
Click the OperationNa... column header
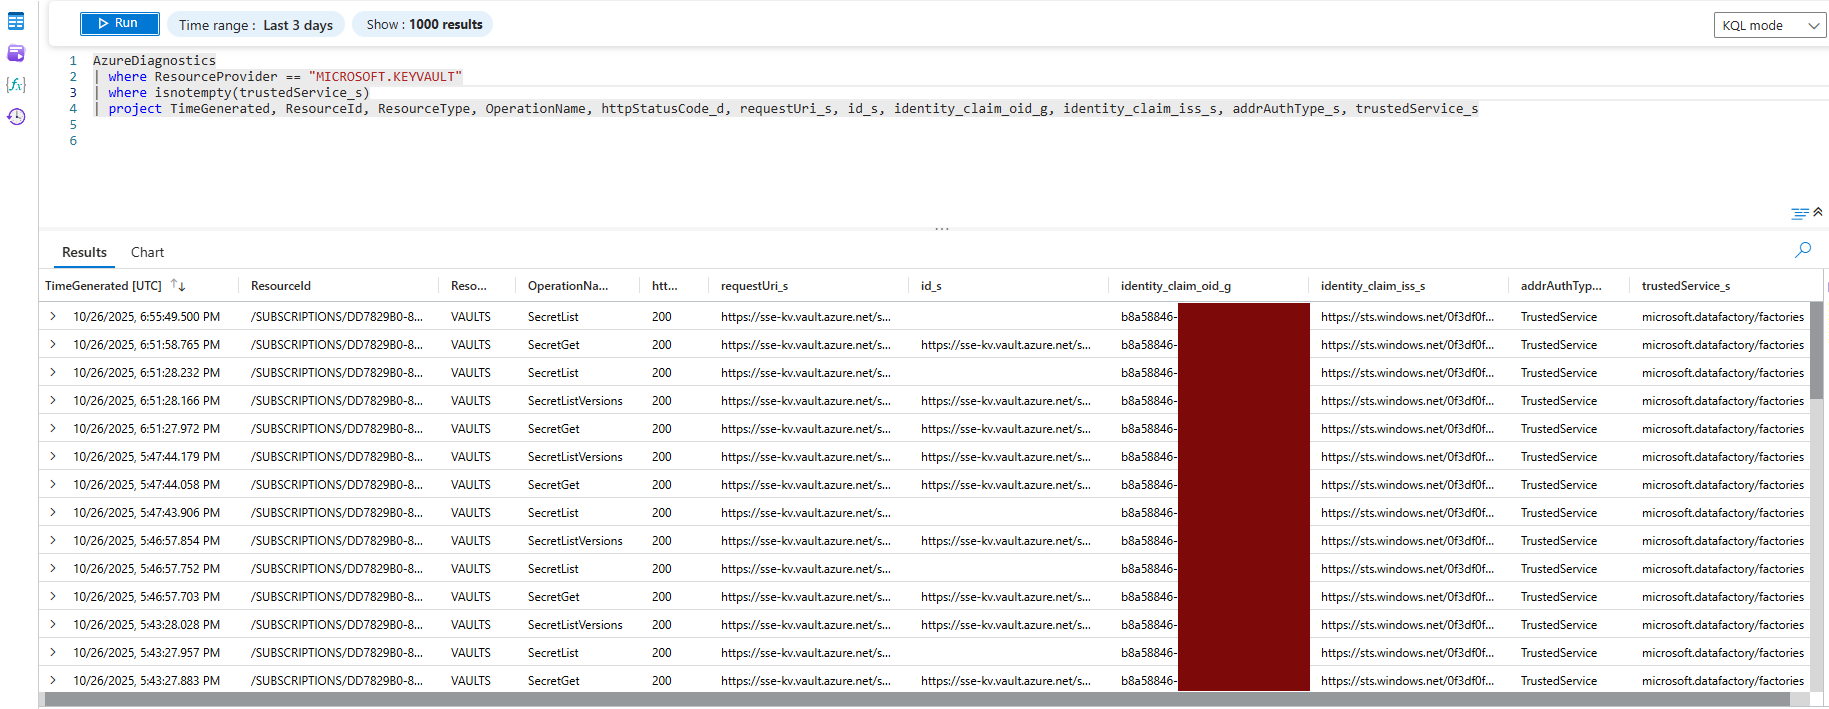coord(567,286)
